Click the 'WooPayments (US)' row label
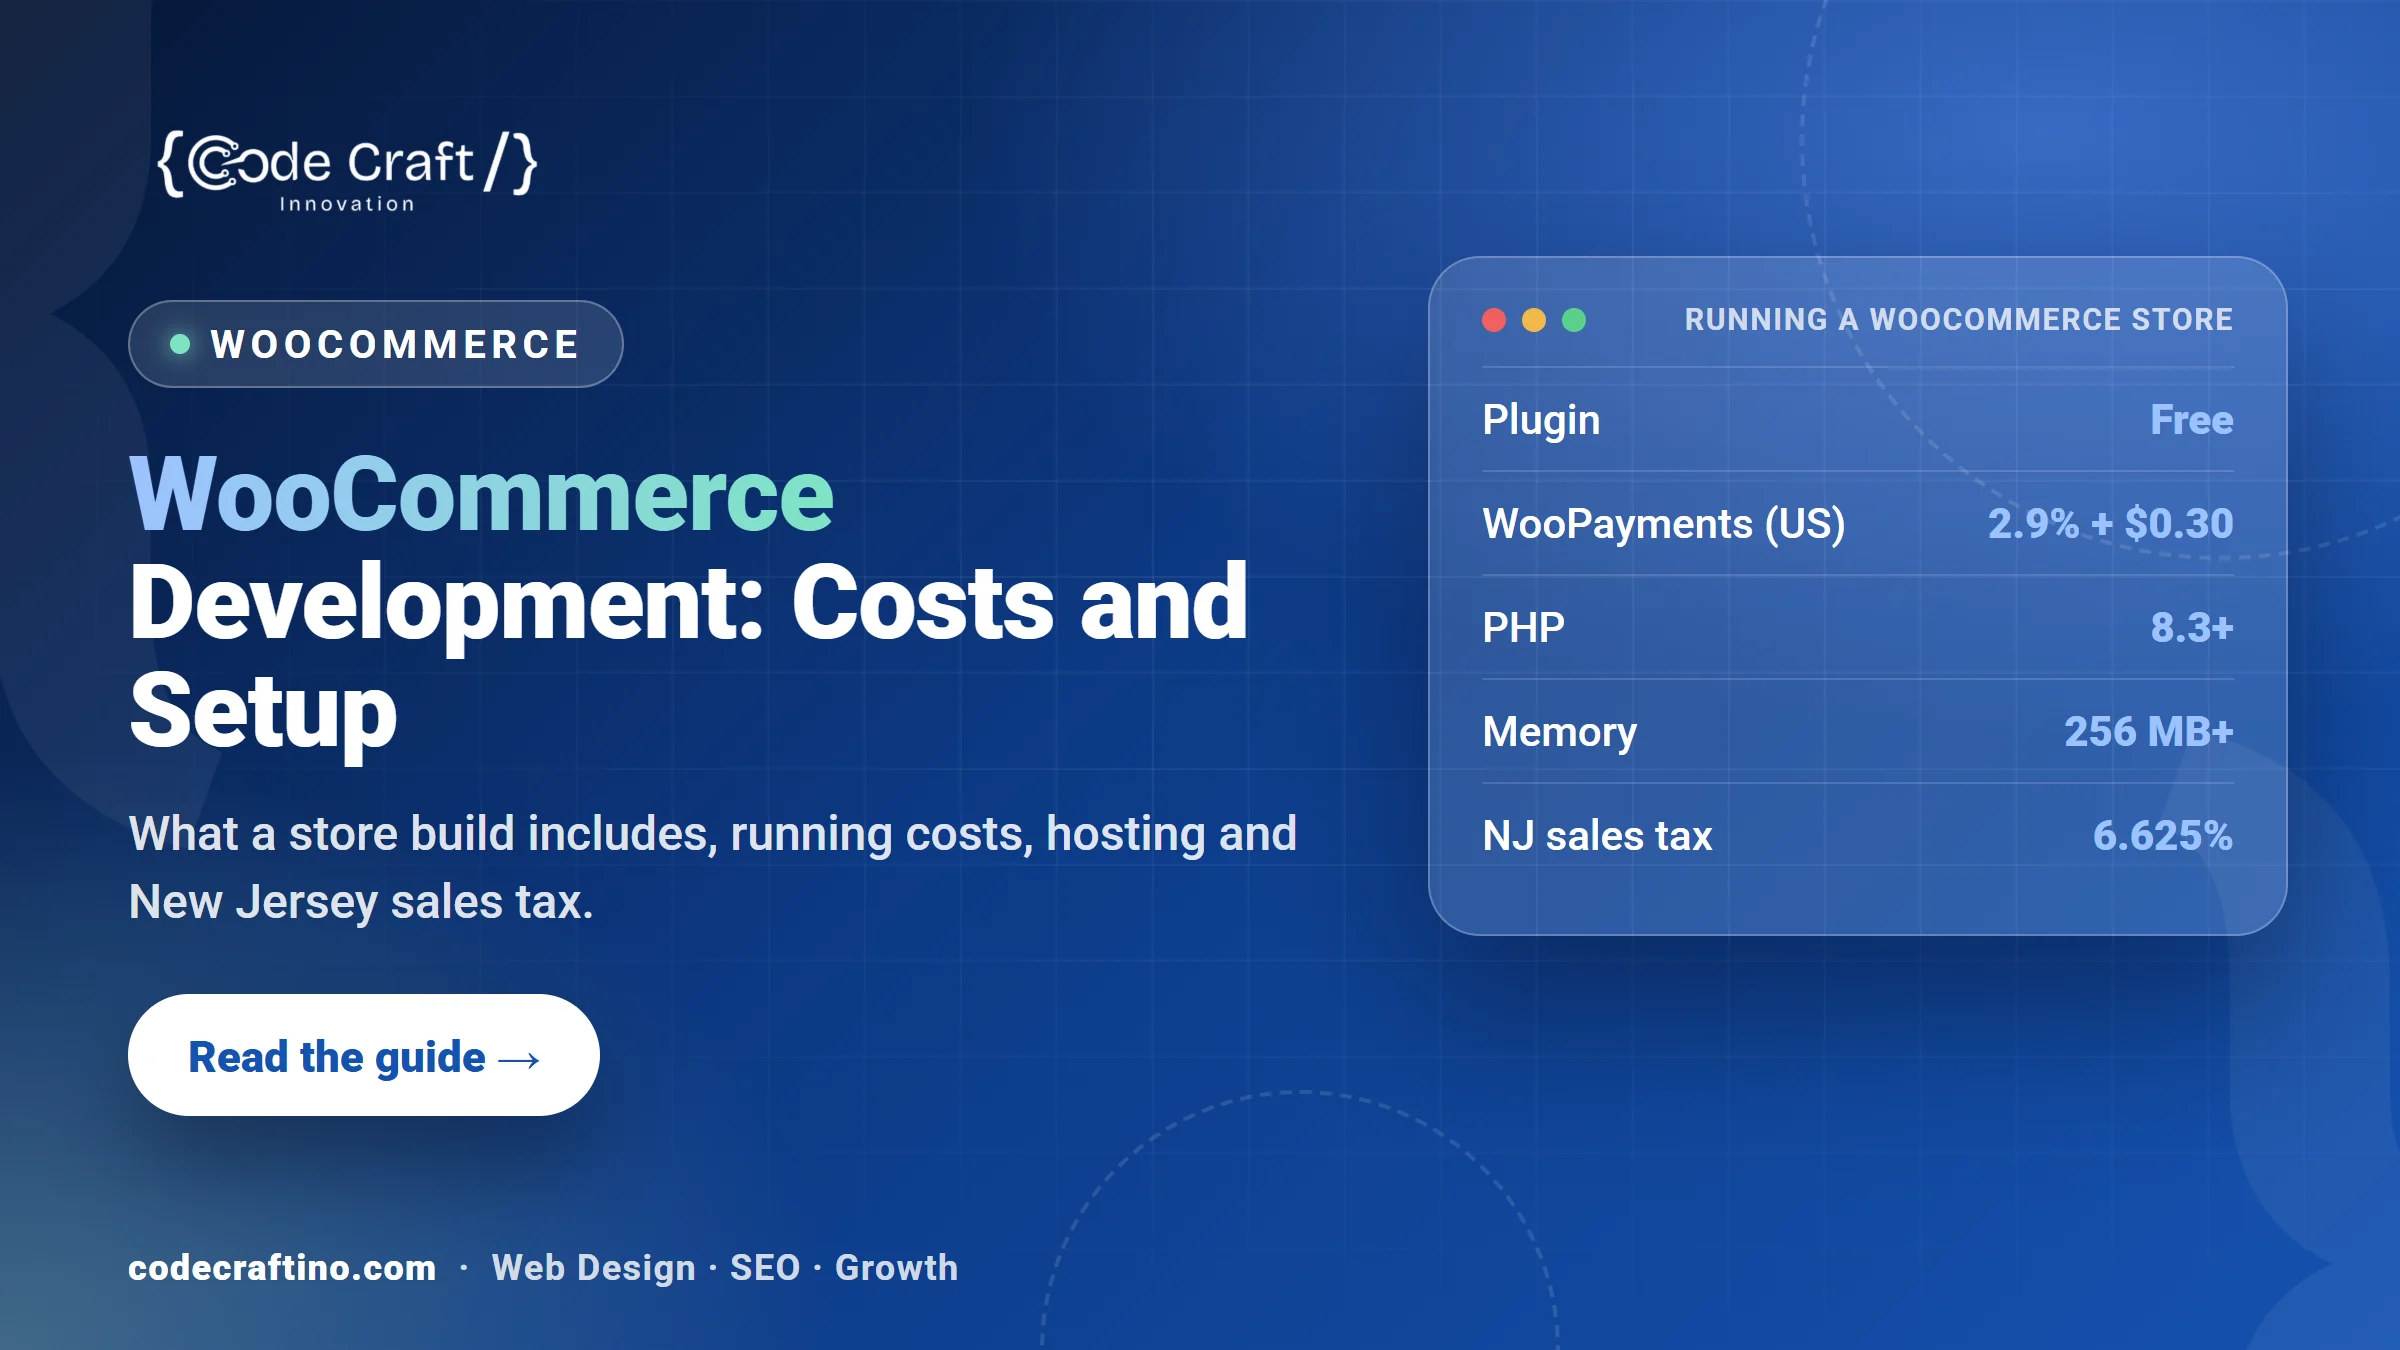 1664,524
